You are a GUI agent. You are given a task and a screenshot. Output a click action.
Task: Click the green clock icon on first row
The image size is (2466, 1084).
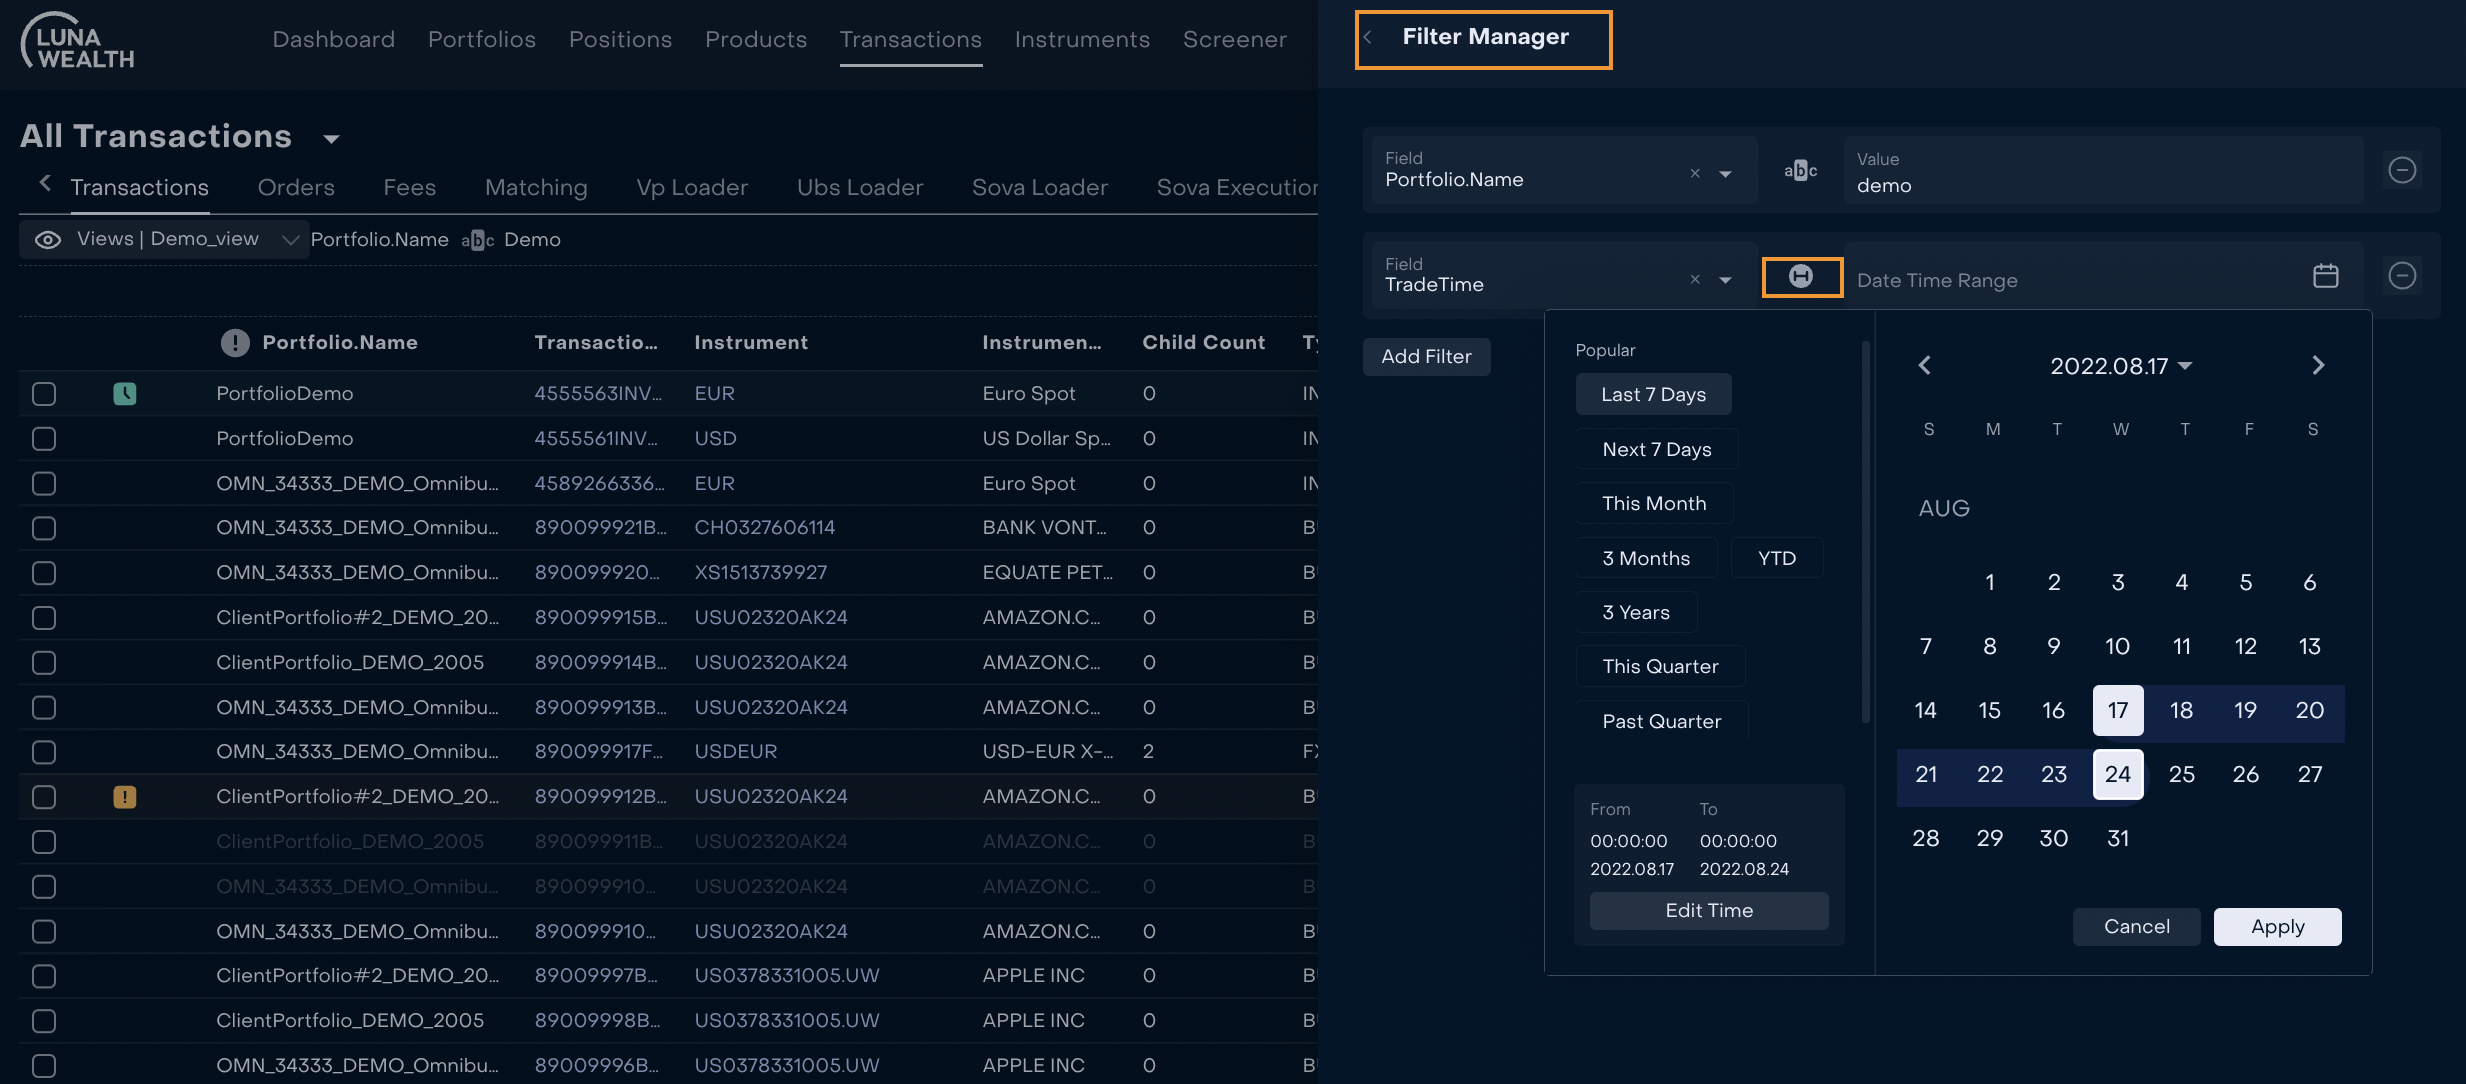(125, 394)
